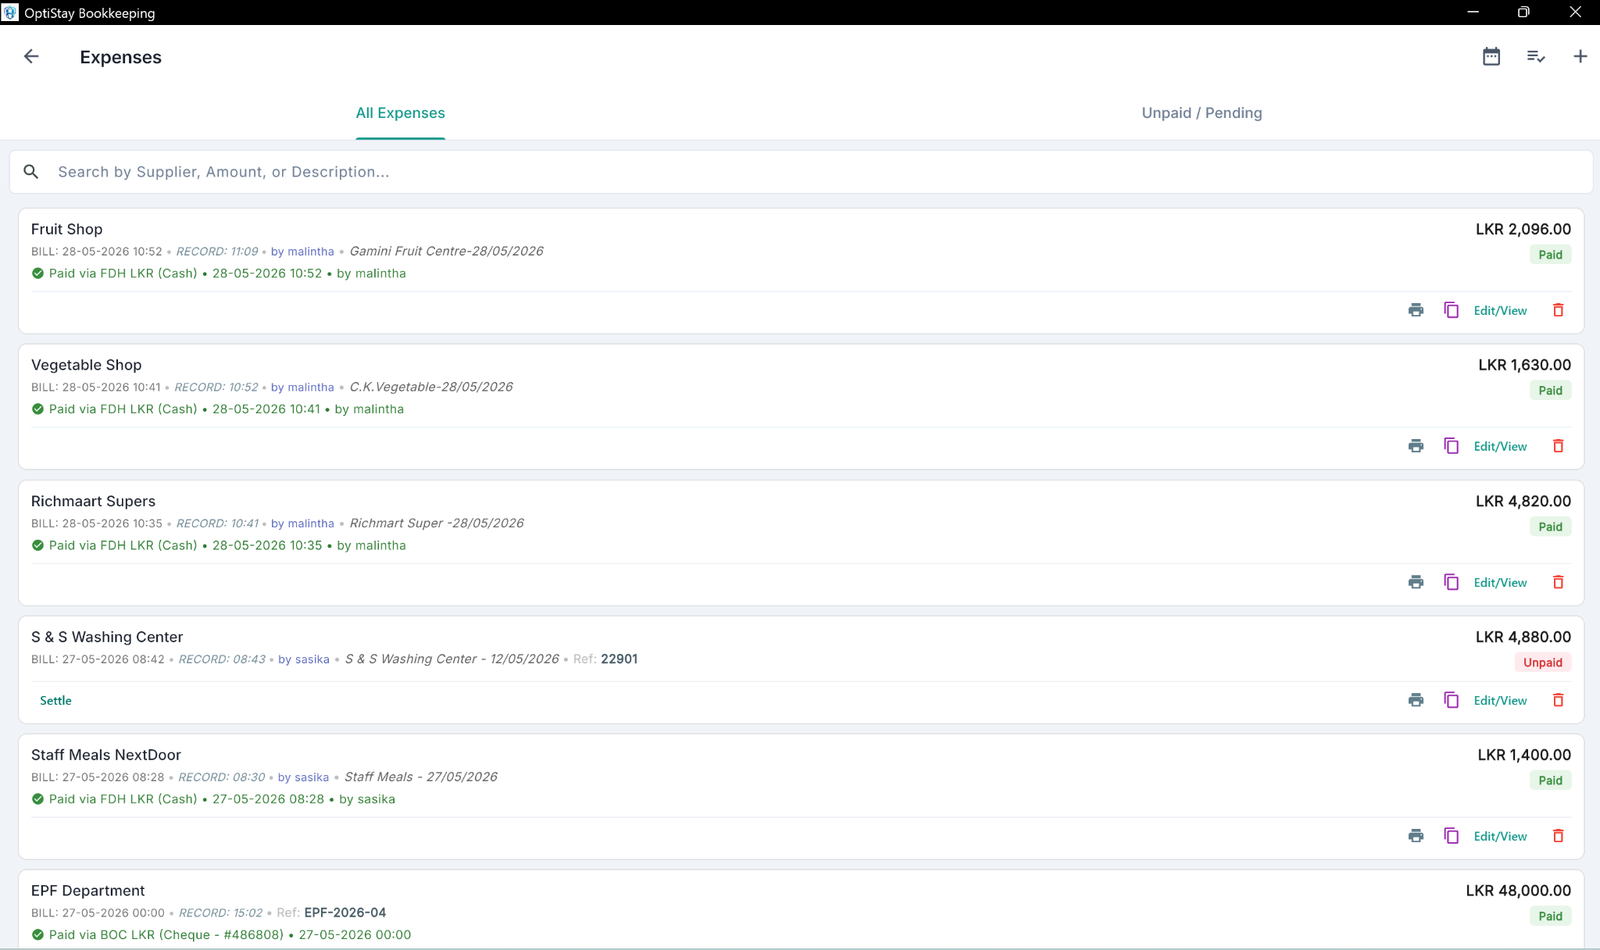Viewport: 1600px width, 950px height.
Task: Duplicate the Fruit Shop expense
Action: (1451, 310)
